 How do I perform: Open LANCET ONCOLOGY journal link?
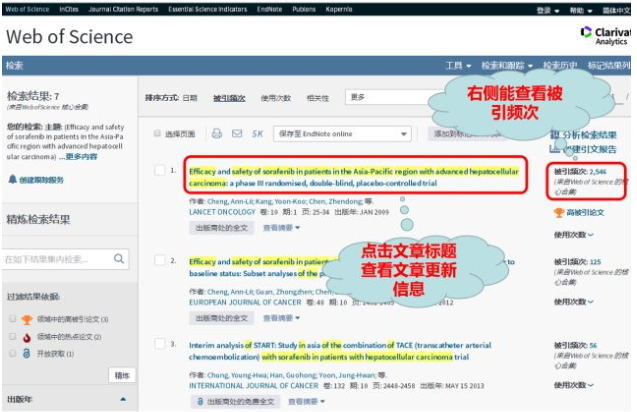click(222, 212)
